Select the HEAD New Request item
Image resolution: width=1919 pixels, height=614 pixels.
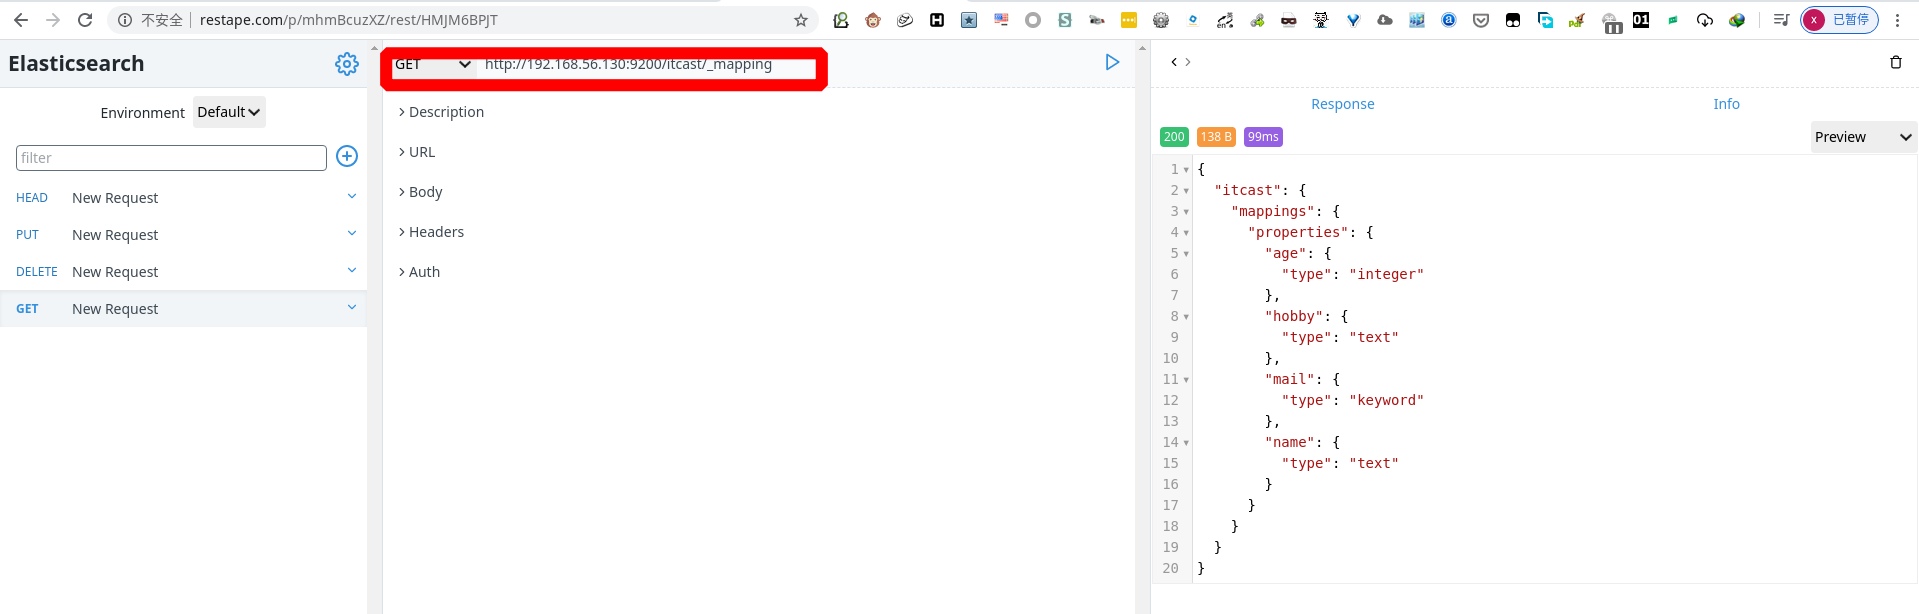click(x=184, y=198)
